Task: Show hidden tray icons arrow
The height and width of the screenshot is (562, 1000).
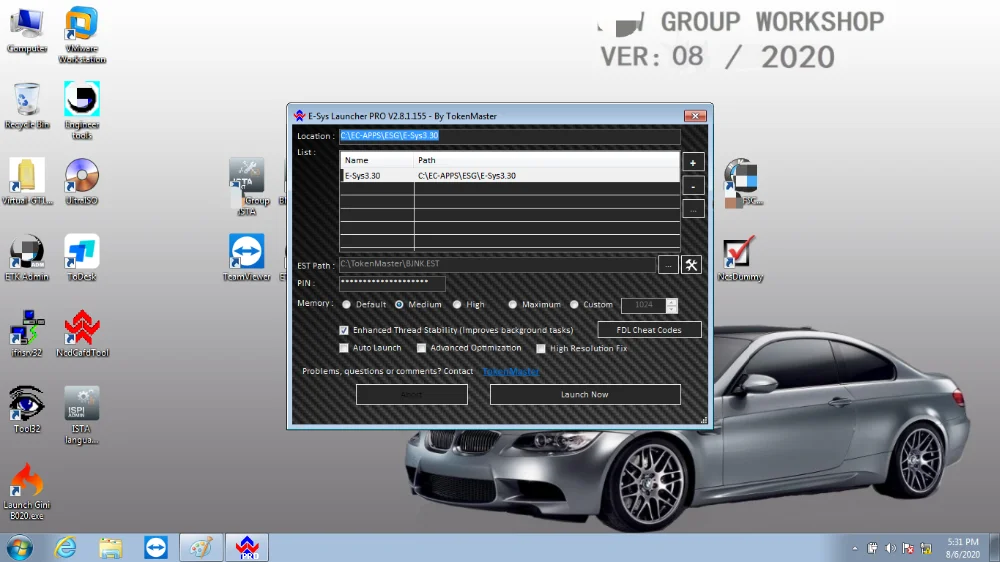Action: [855, 549]
